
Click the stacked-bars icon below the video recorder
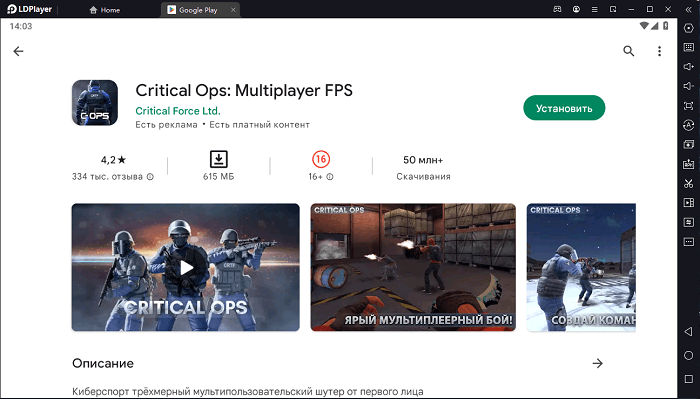[689, 222]
